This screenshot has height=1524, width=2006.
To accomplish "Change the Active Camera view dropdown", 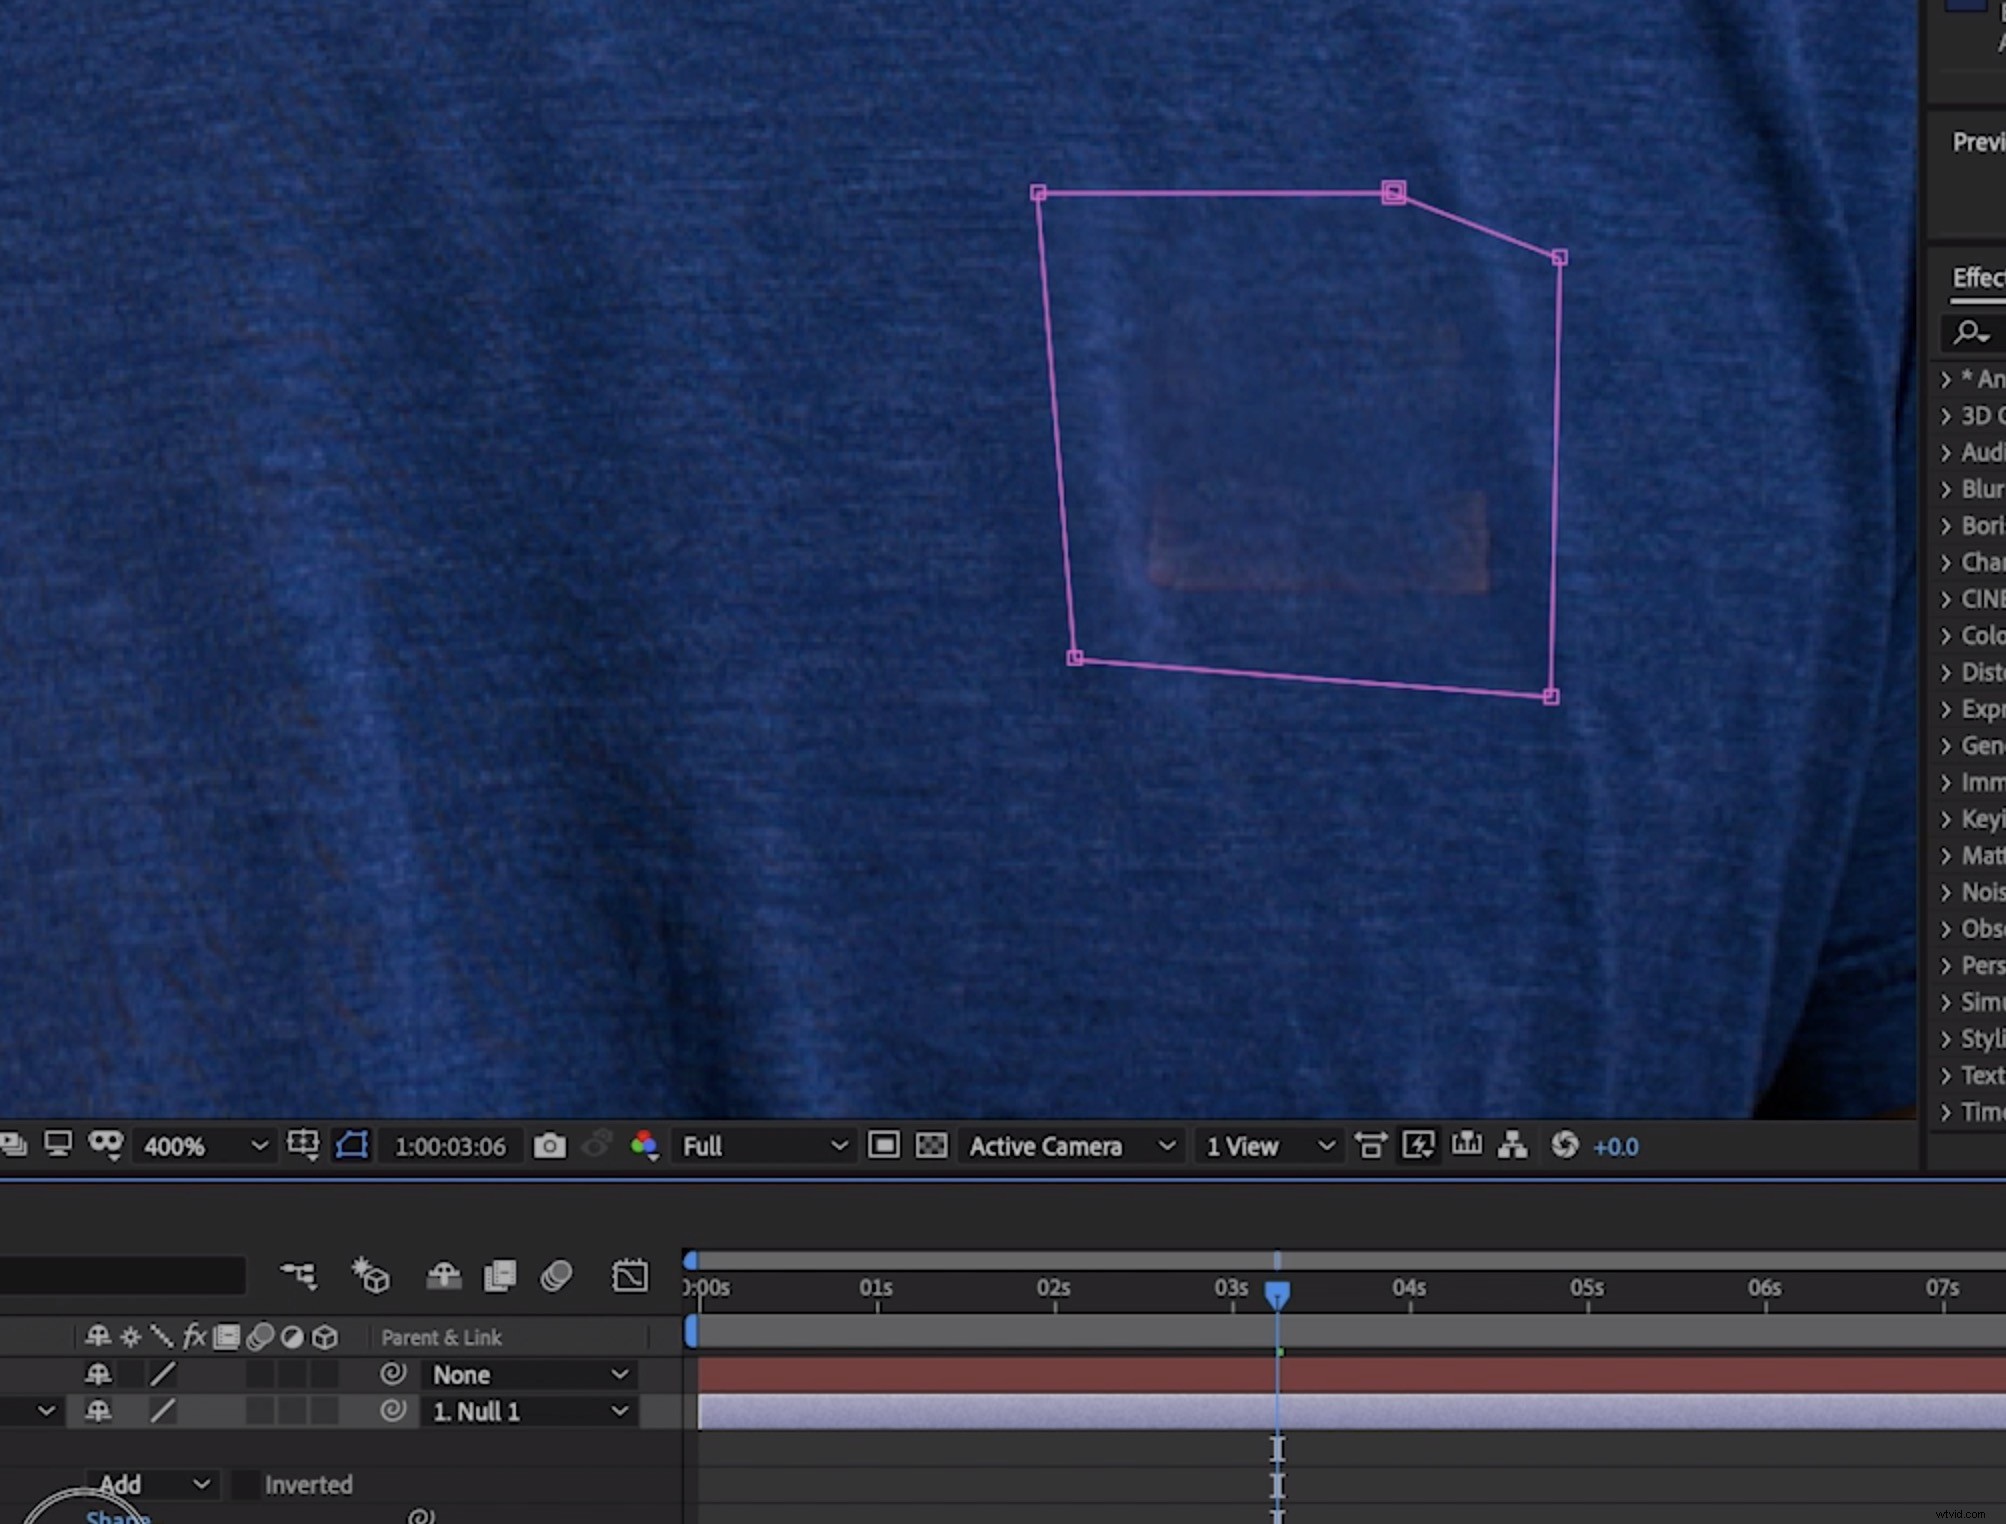I will click(1070, 1146).
